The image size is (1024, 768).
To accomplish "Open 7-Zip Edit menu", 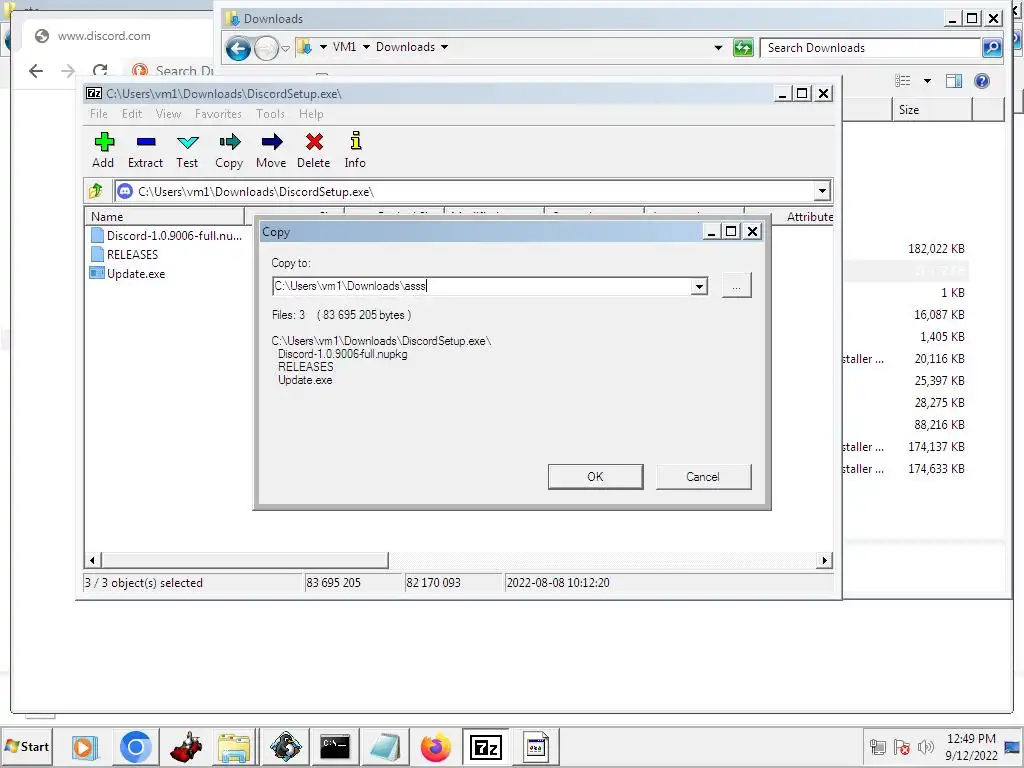I will (x=132, y=114).
